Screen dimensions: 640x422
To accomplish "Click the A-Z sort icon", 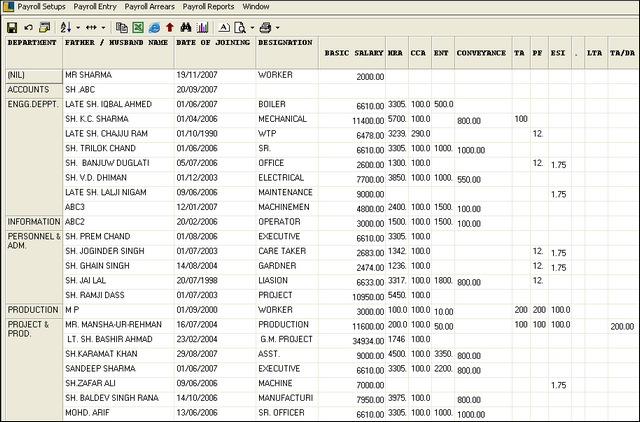I will pos(66,28).
